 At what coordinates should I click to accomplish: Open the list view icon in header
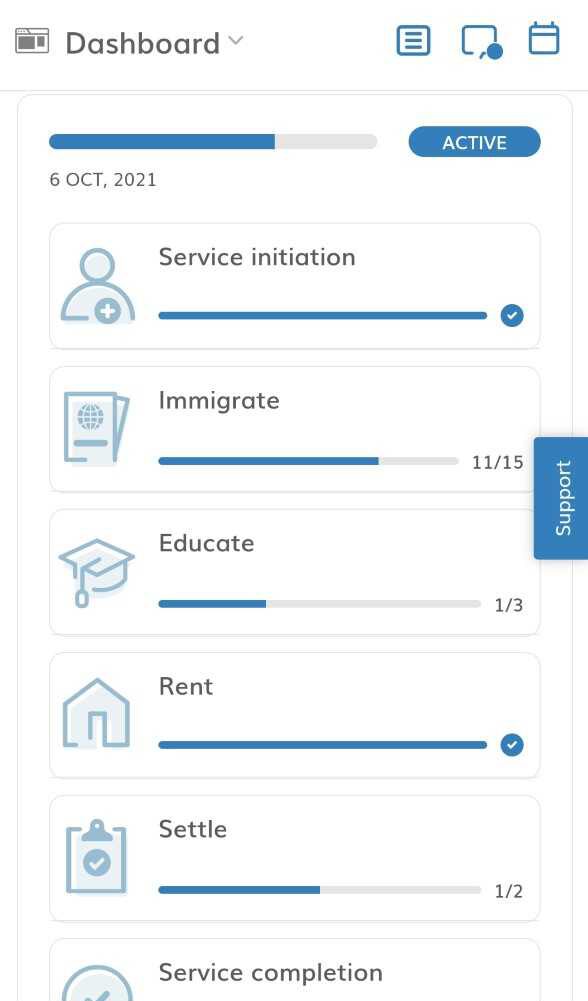click(x=413, y=41)
